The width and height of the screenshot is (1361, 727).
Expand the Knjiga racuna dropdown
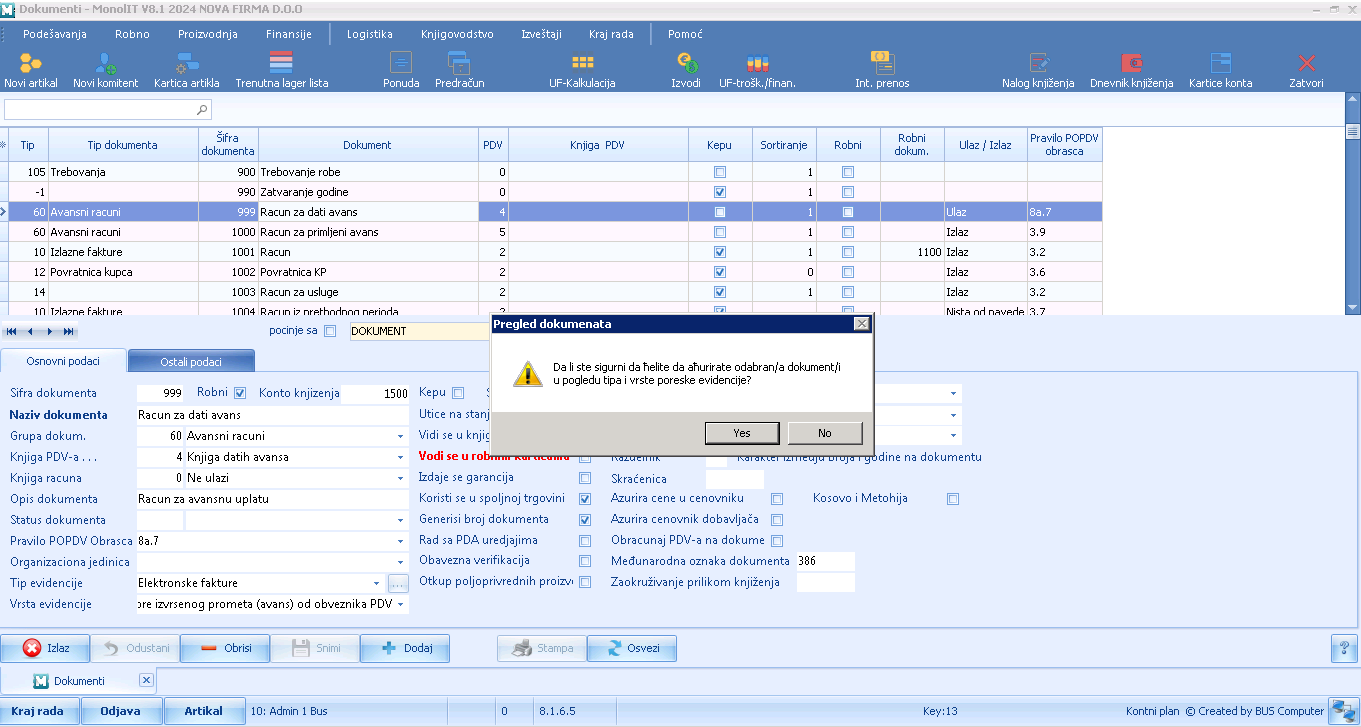[400, 479]
